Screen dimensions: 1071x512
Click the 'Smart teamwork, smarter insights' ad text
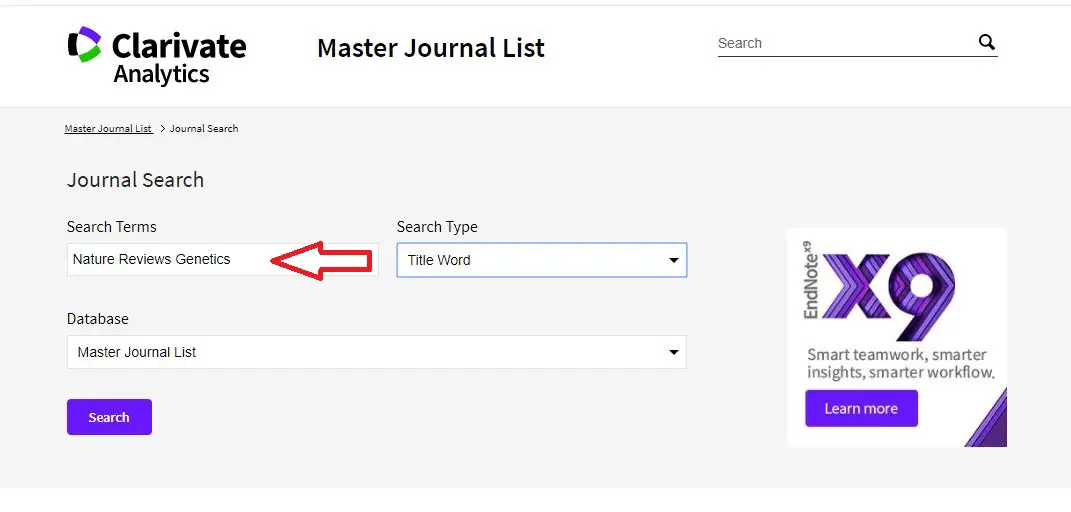coord(900,363)
